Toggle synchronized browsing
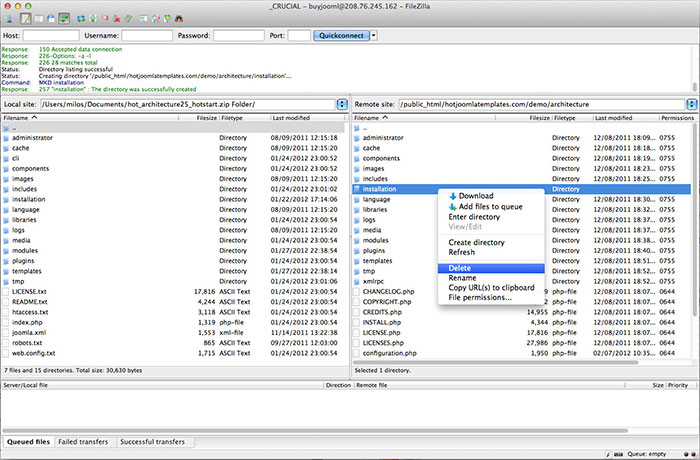This screenshot has width=700, height=460. click(x=167, y=19)
